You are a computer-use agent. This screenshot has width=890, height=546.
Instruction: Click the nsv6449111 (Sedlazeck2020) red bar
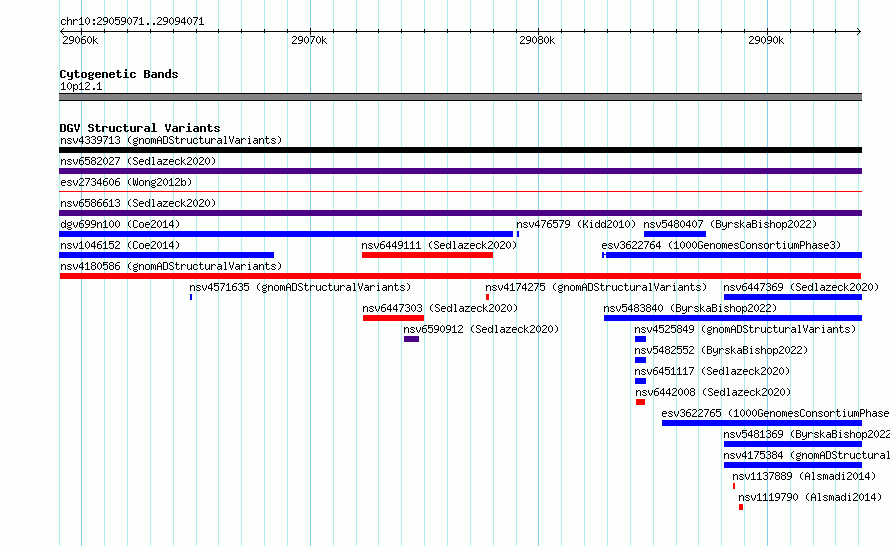point(427,255)
